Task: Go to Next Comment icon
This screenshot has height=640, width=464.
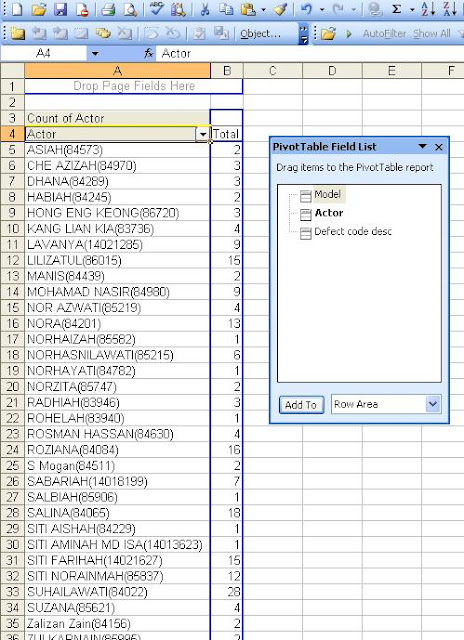Action: [60, 33]
